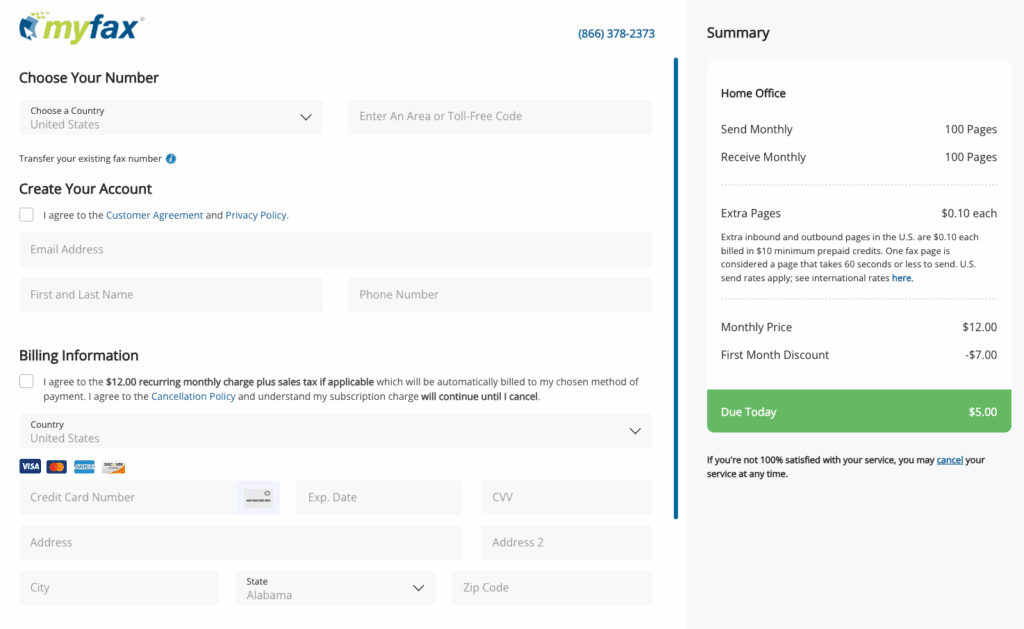Image resolution: width=1024 pixels, height=629 pixels.
Task: Expand the billing Country dropdown
Action: tap(335, 431)
